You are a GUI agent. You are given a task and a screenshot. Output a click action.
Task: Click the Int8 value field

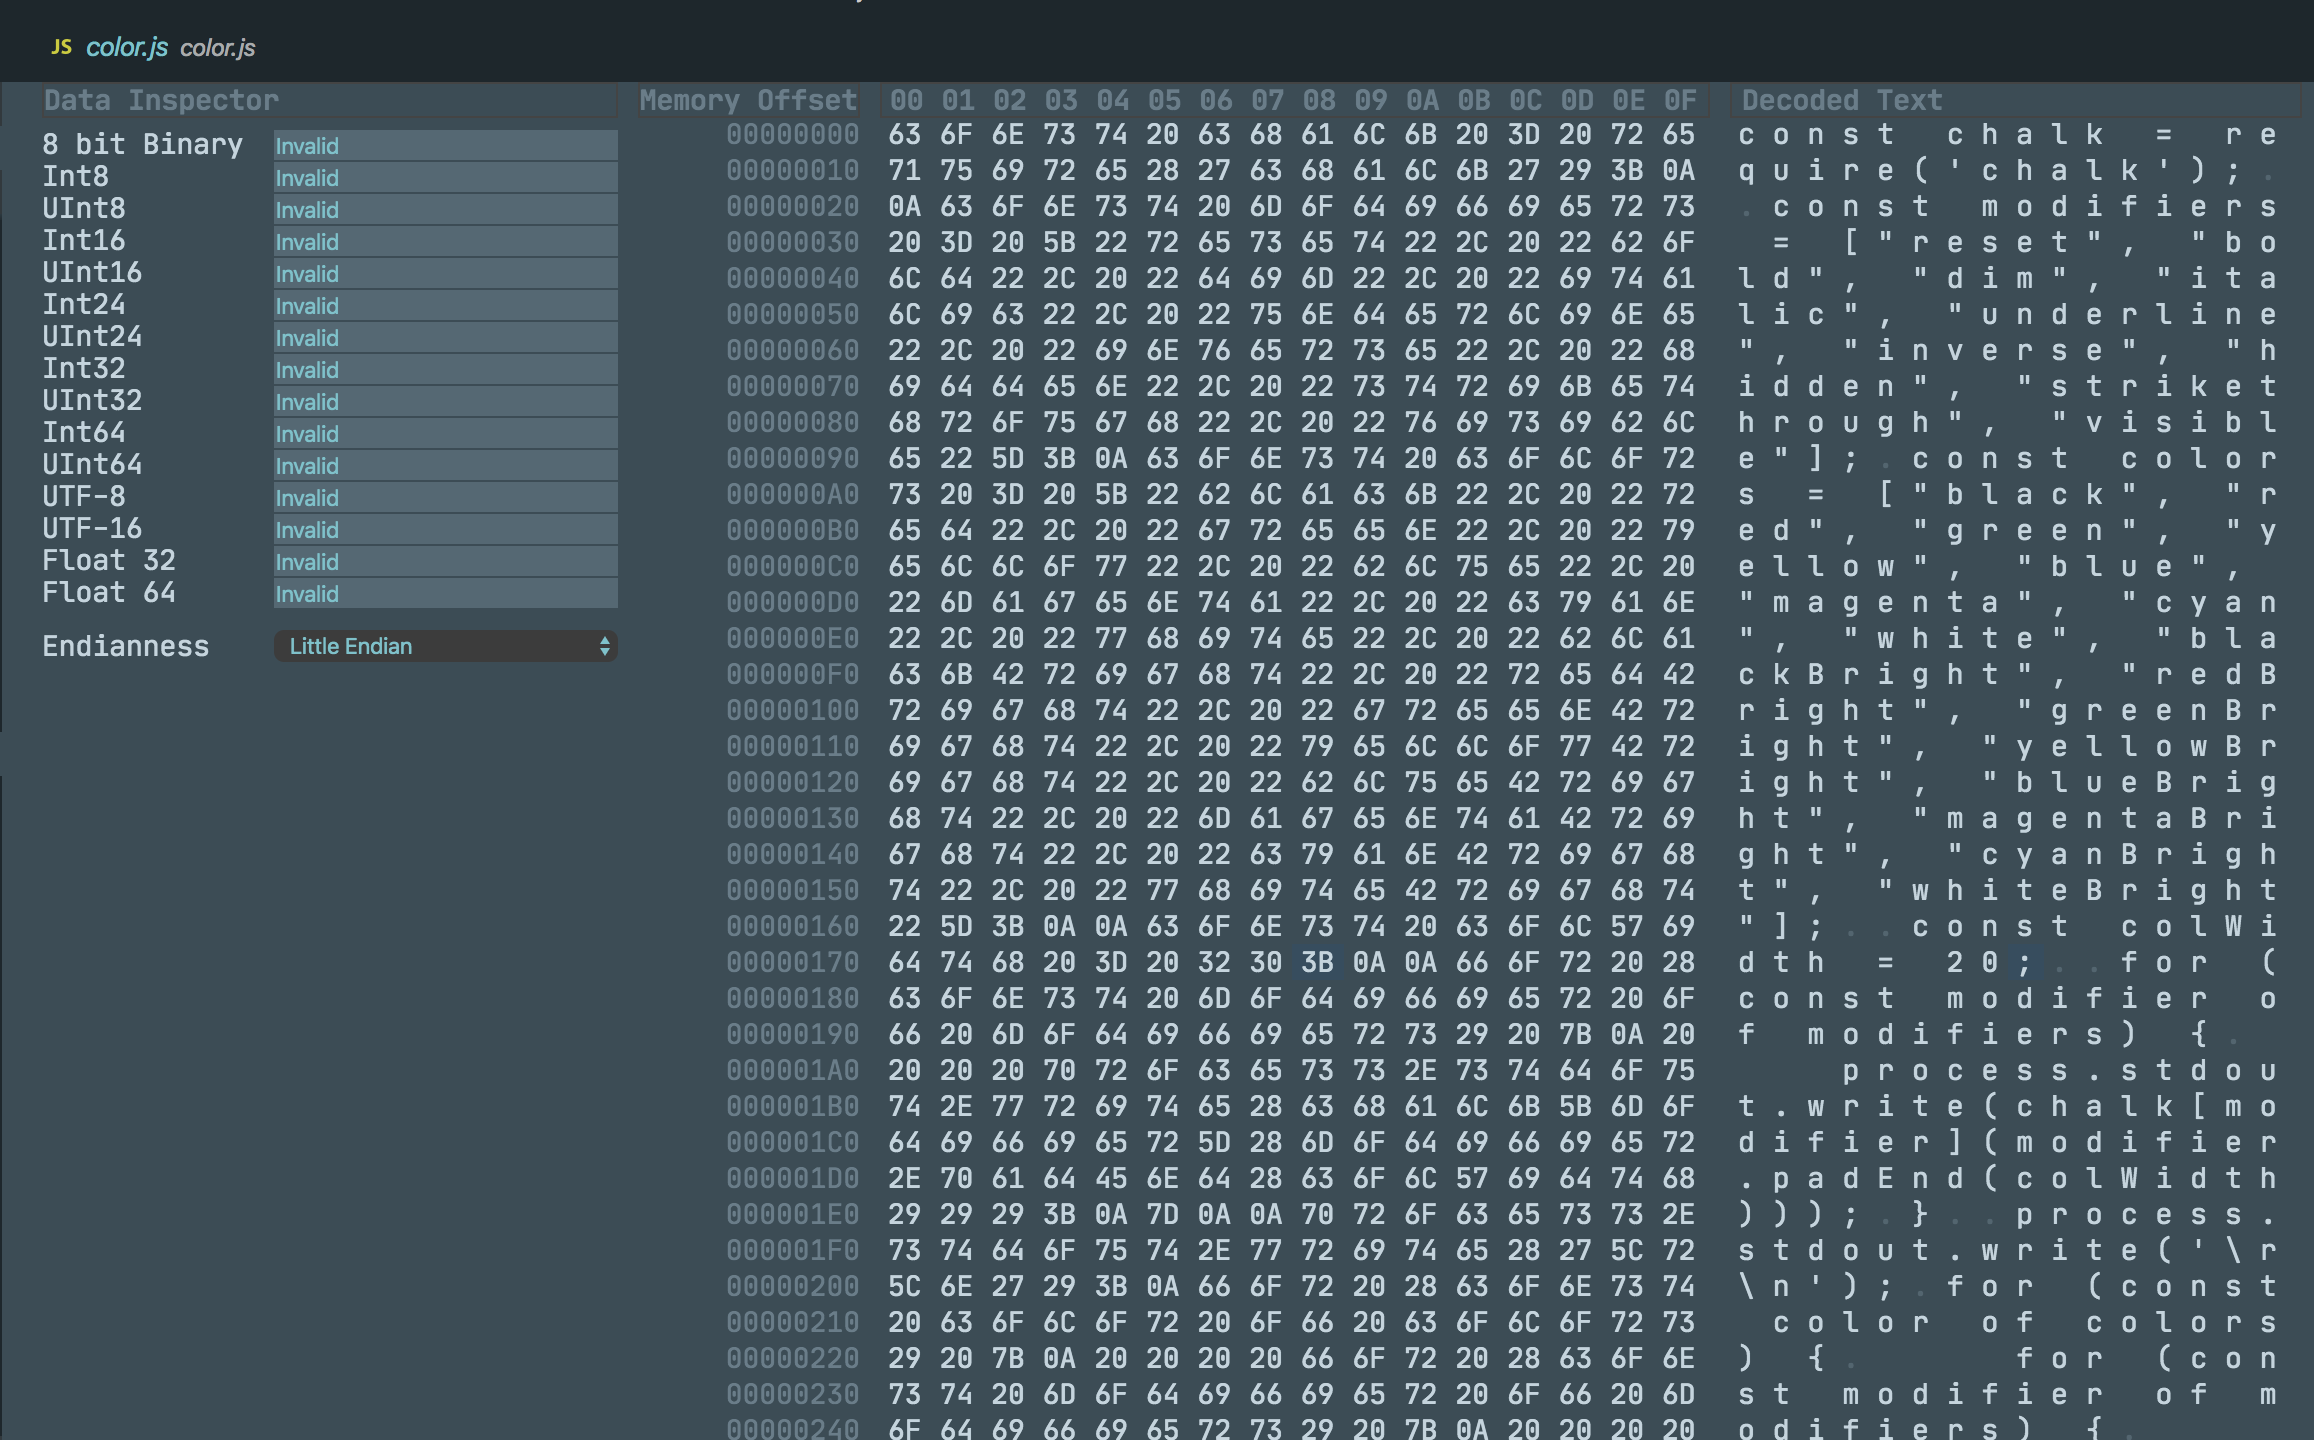[x=445, y=177]
